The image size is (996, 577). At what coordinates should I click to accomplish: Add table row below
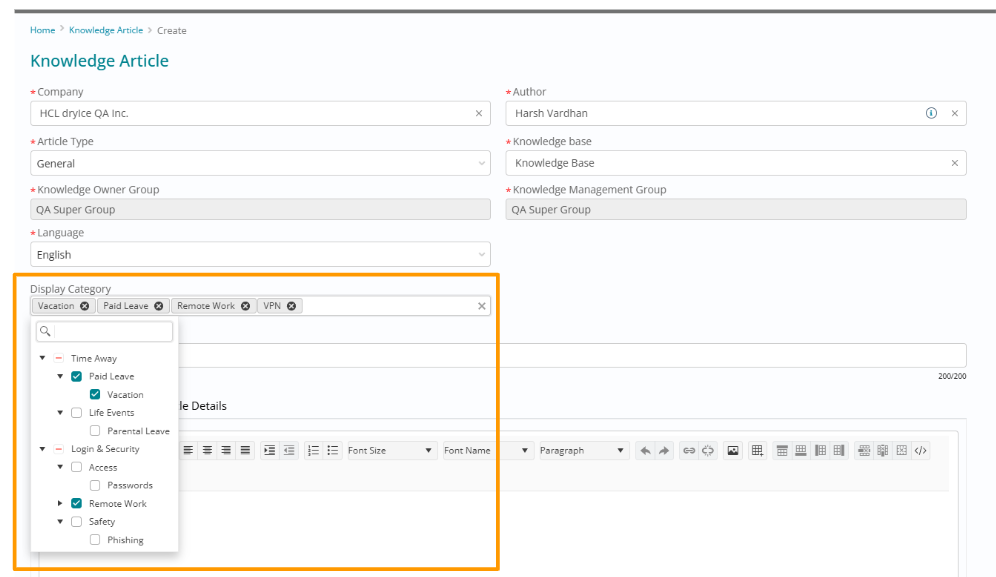pos(801,451)
